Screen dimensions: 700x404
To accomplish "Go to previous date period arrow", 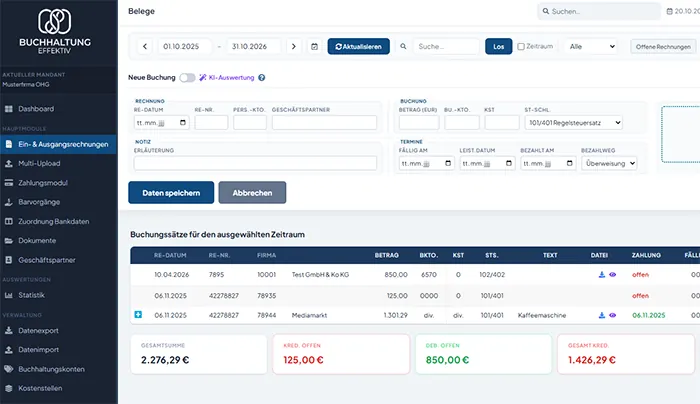I will 145,46.
